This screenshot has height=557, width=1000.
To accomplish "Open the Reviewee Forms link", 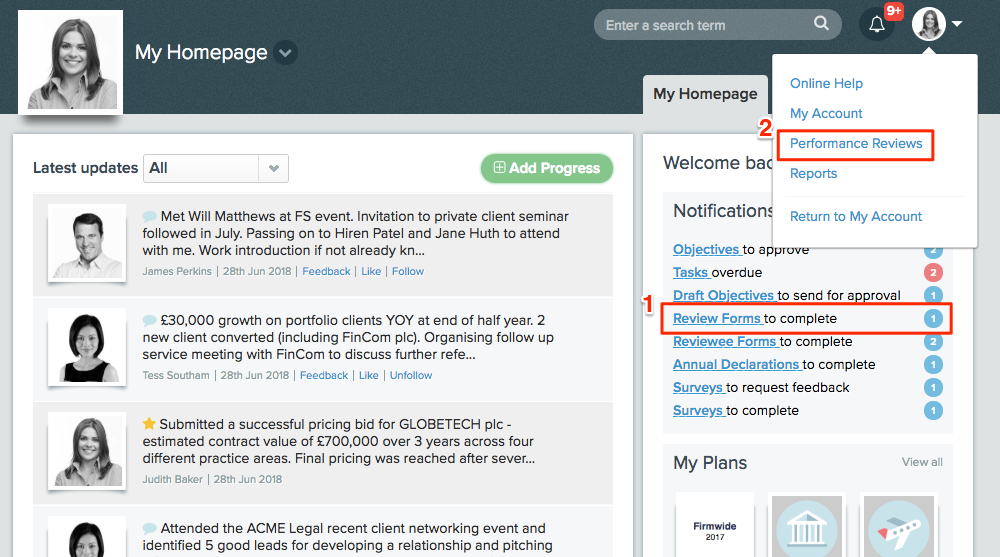I will click(x=724, y=341).
